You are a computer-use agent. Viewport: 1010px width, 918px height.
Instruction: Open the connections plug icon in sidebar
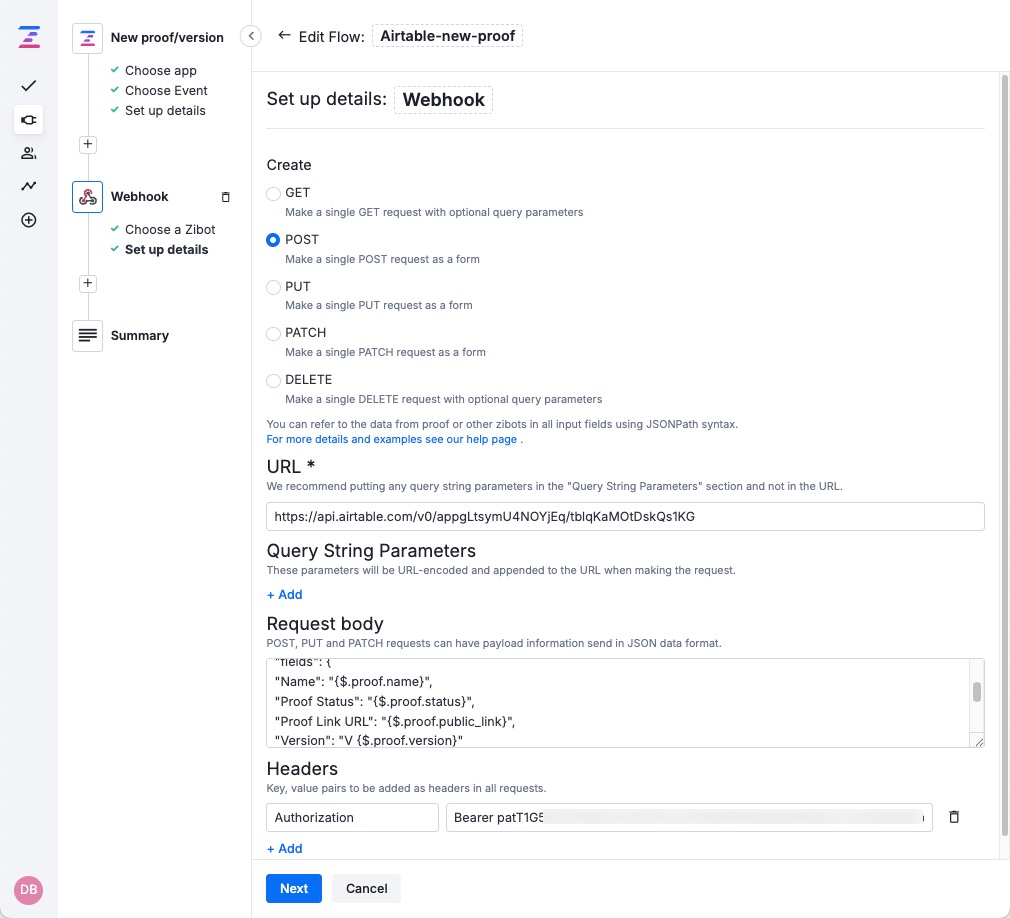click(28, 120)
